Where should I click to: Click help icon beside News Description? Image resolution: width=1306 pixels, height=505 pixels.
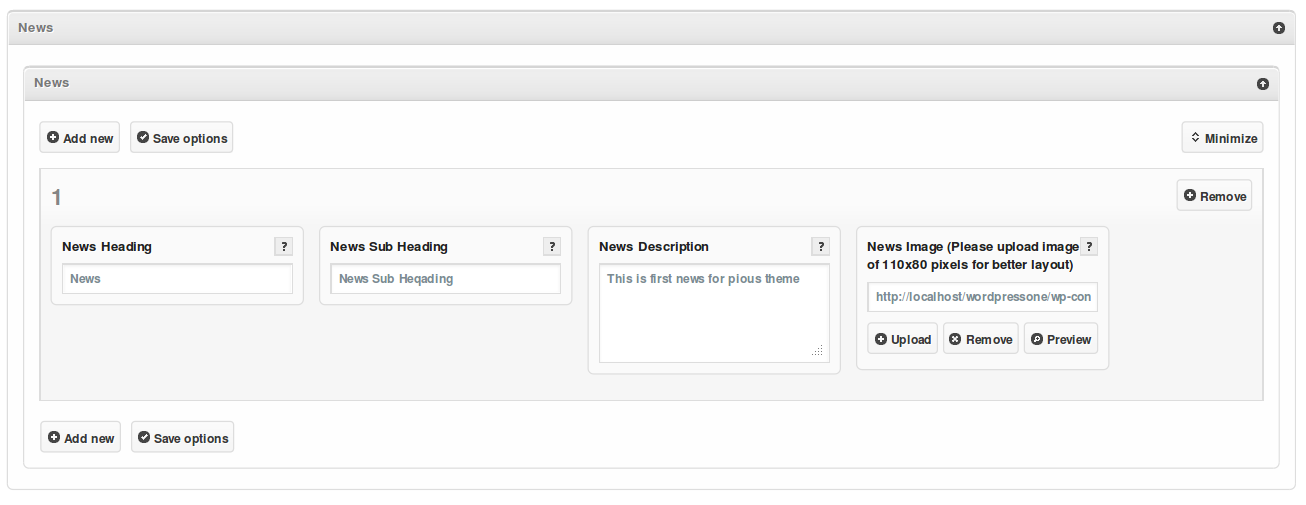(820, 247)
